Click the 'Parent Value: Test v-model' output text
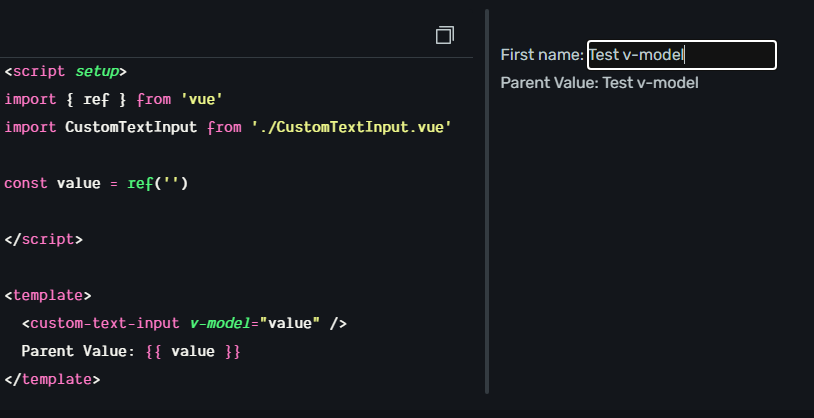This screenshot has width=814, height=418. click(599, 83)
